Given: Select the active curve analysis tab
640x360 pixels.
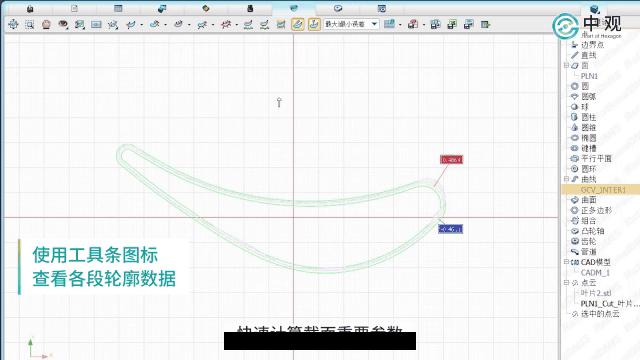Looking at the screenshot, I should click(294, 8).
